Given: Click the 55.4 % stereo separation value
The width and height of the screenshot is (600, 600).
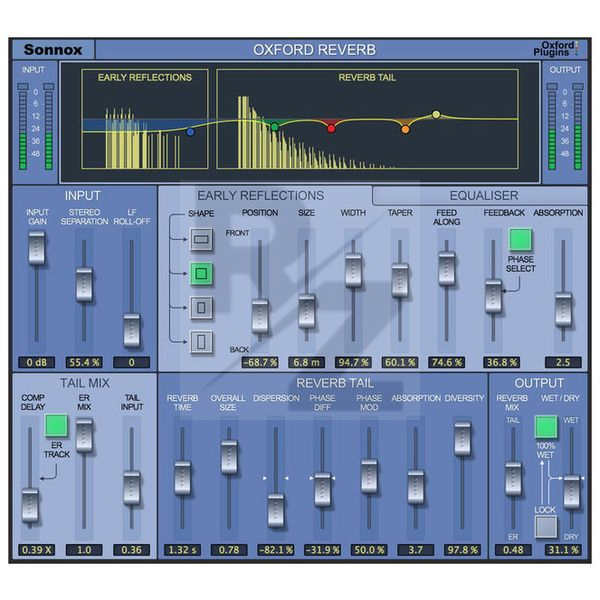Looking at the screenshot, I should click(84, 362).
